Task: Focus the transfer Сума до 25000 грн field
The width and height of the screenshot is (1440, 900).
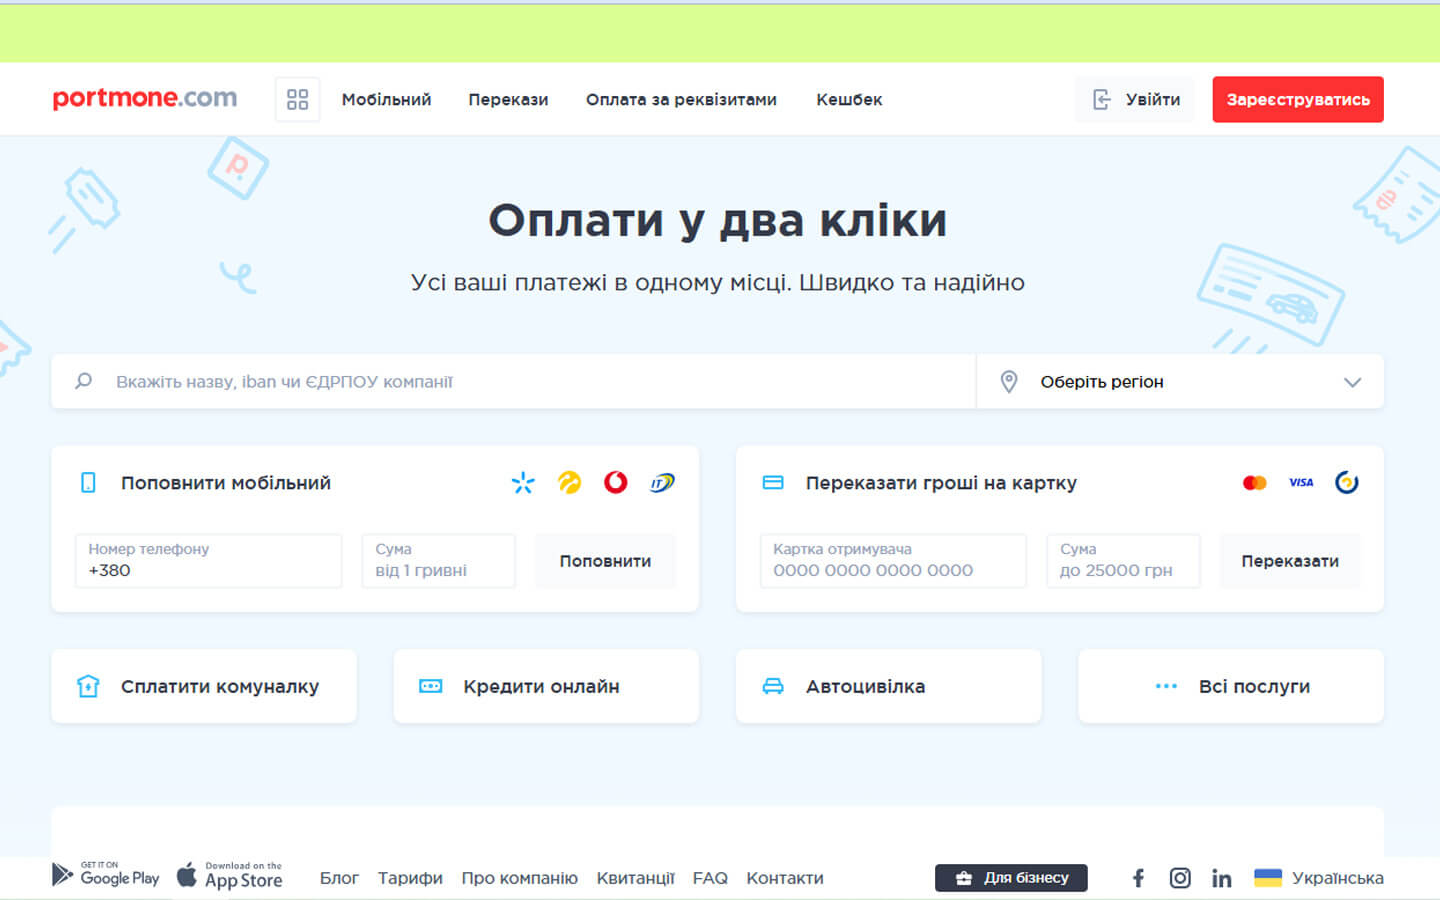Action: pos(1123,561)
